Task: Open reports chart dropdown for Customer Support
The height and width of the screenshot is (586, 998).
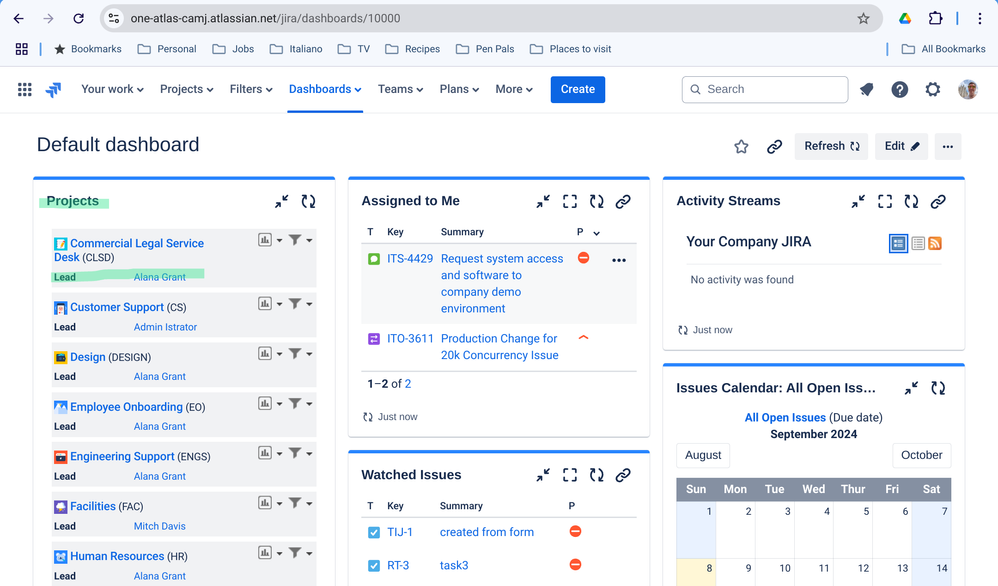Action: tap(270, 303)
